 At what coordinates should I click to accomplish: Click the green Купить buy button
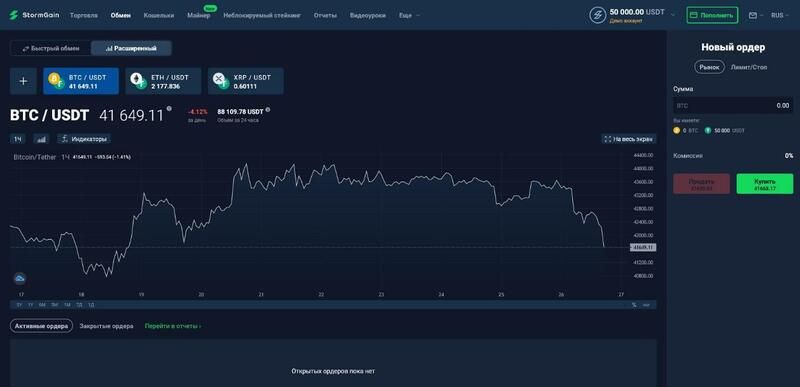point(765,184)
